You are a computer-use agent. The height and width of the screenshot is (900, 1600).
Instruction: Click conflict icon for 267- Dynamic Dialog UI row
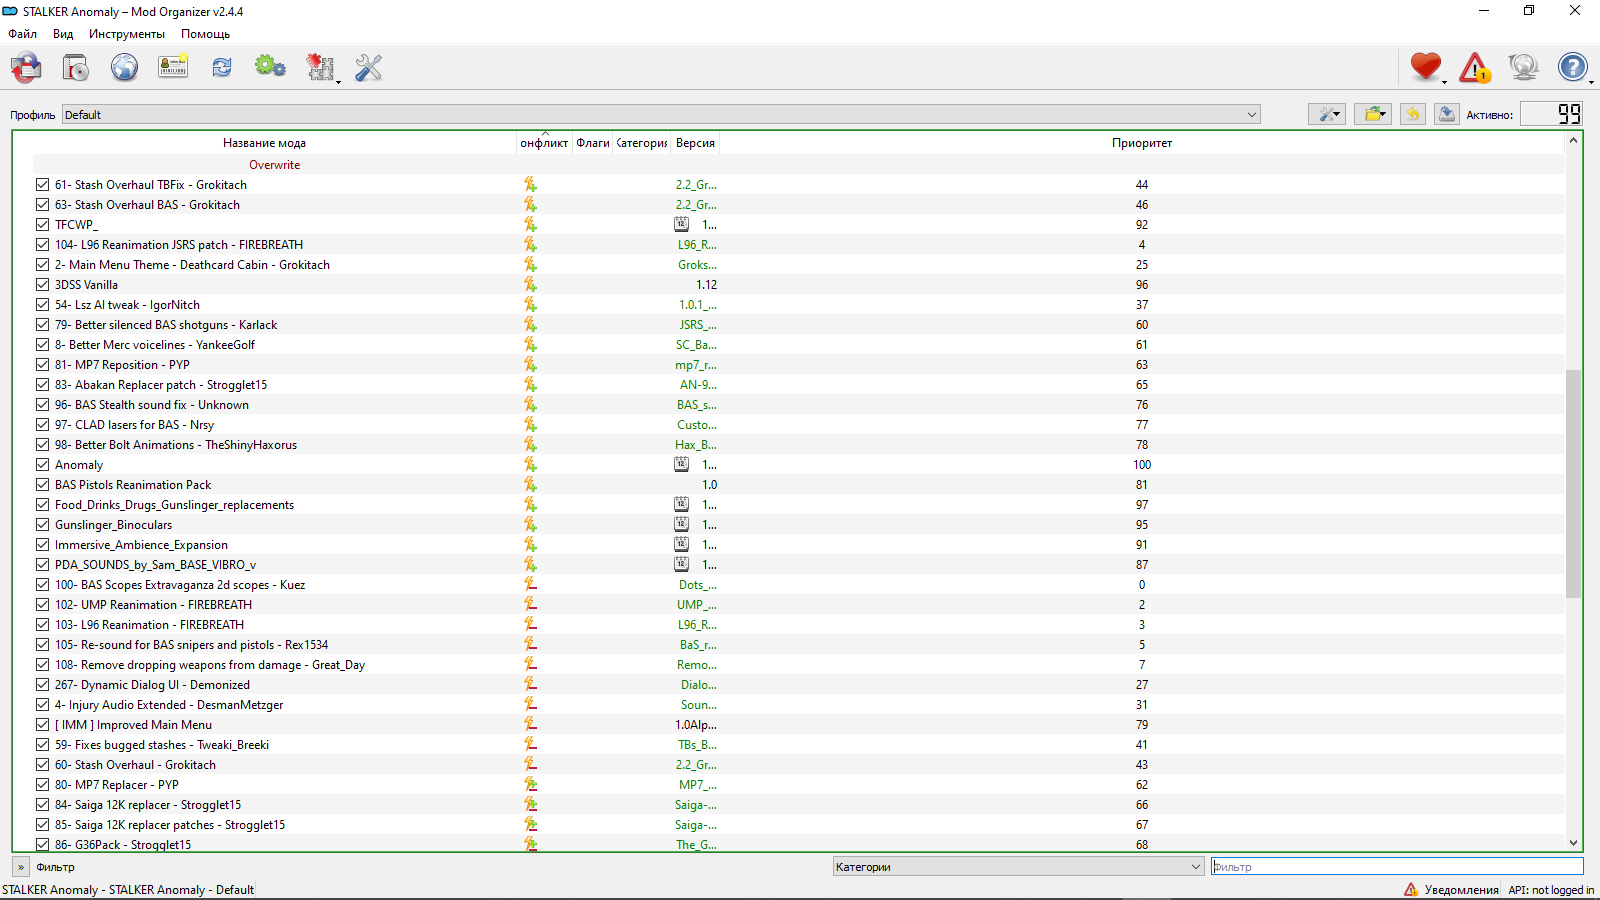530,684
